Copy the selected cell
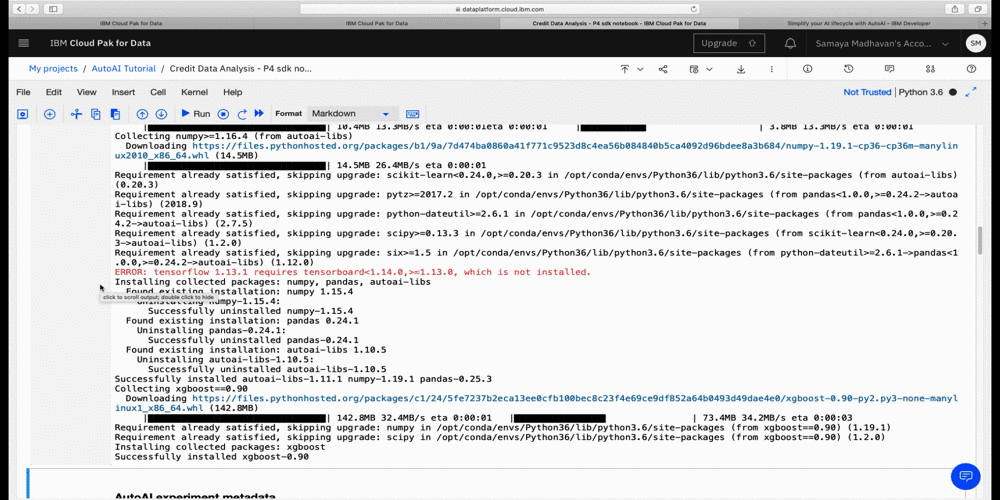This screenshot has height=500, width=1000. coord(96,114)
